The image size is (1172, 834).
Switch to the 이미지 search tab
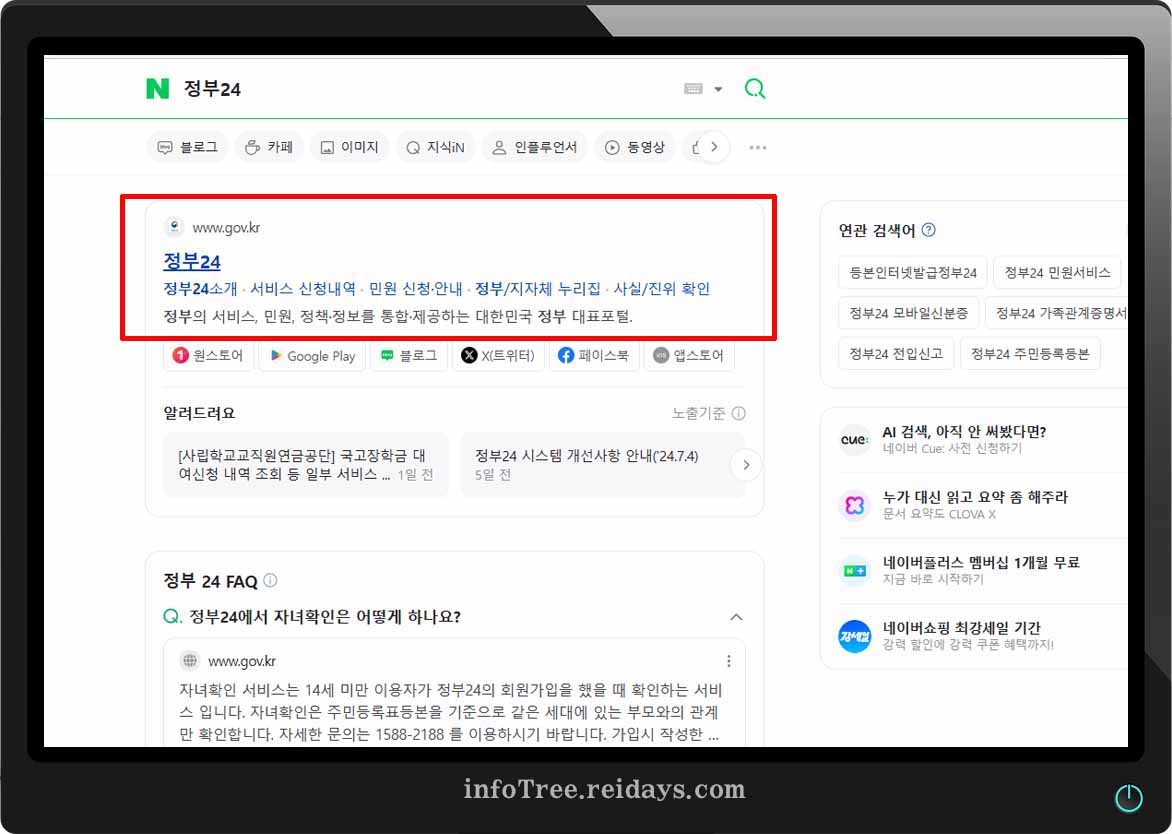click(x=348, y=147)
